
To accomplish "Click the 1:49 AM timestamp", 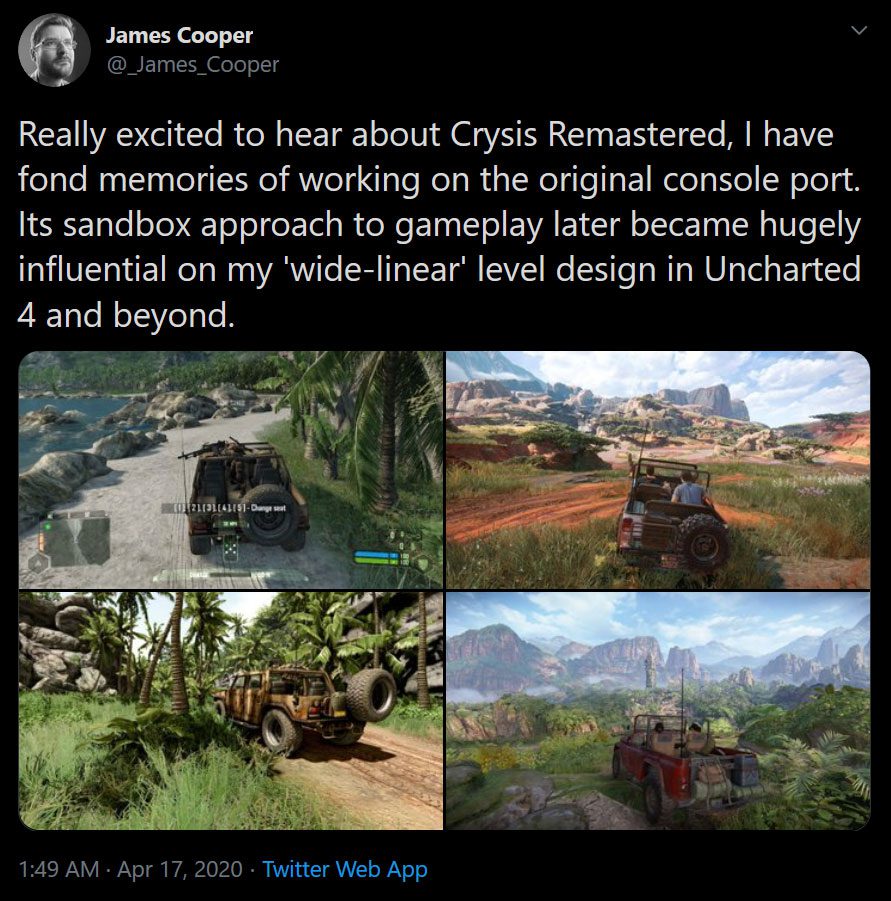I will 59,869.
